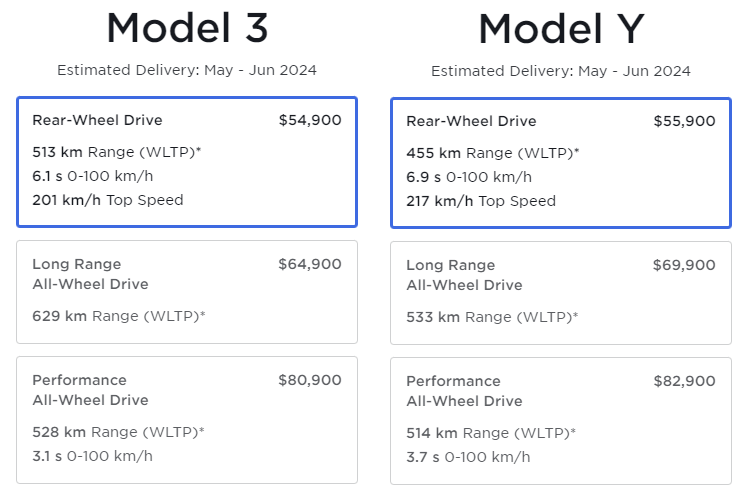
Task: Click the 629 km Range (WLTP) text
Action: pyautogui.click(x=118, y=316)
